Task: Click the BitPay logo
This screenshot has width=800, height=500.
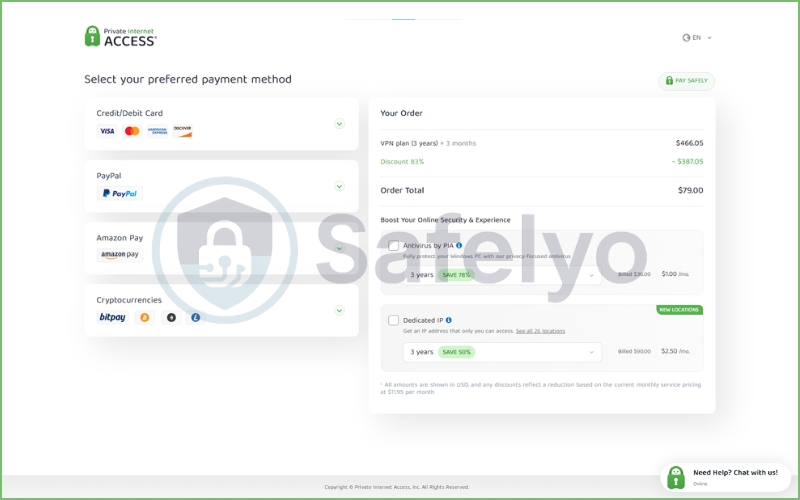Action: [112, 317]
